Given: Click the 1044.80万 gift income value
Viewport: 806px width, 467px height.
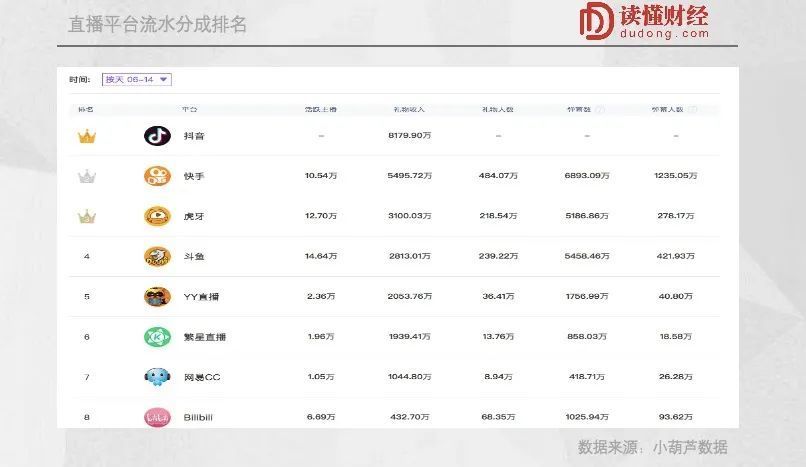Looking at the screenshot, I should (410, 377).
